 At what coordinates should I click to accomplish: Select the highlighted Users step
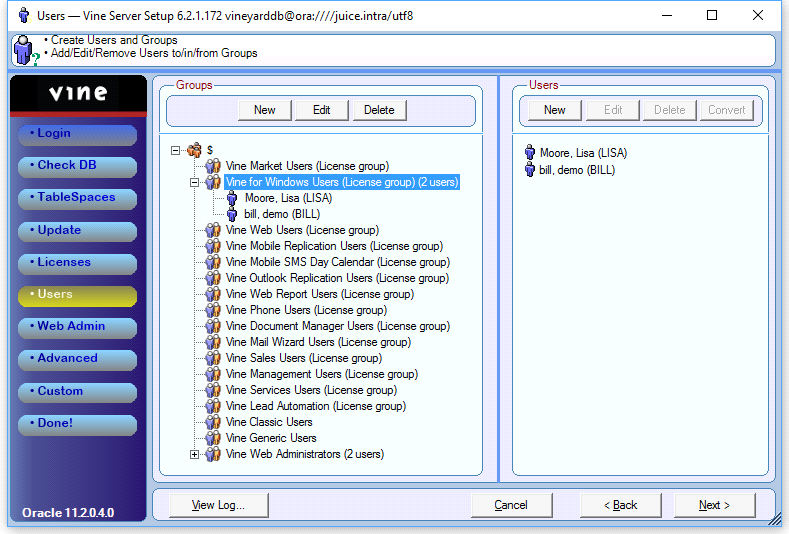click(x=77, y=295)
